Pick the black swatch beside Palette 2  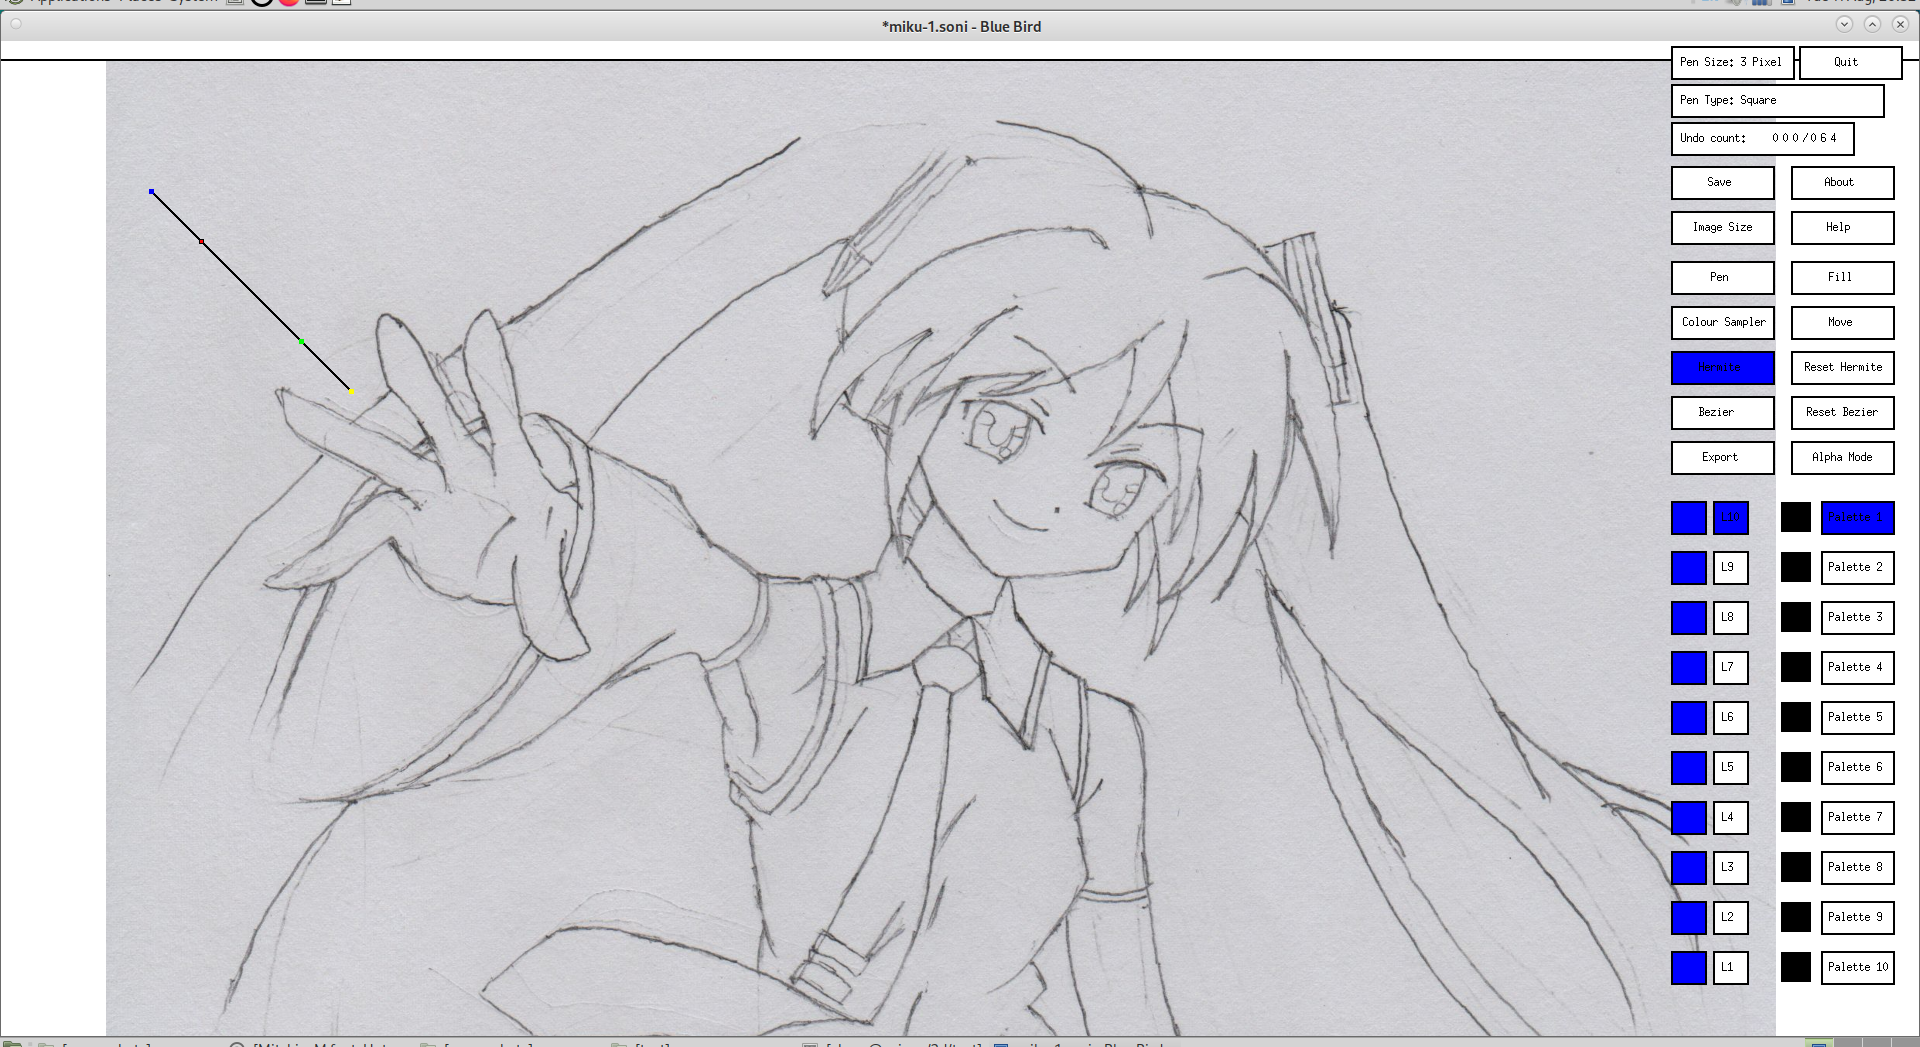(1796, 568)
